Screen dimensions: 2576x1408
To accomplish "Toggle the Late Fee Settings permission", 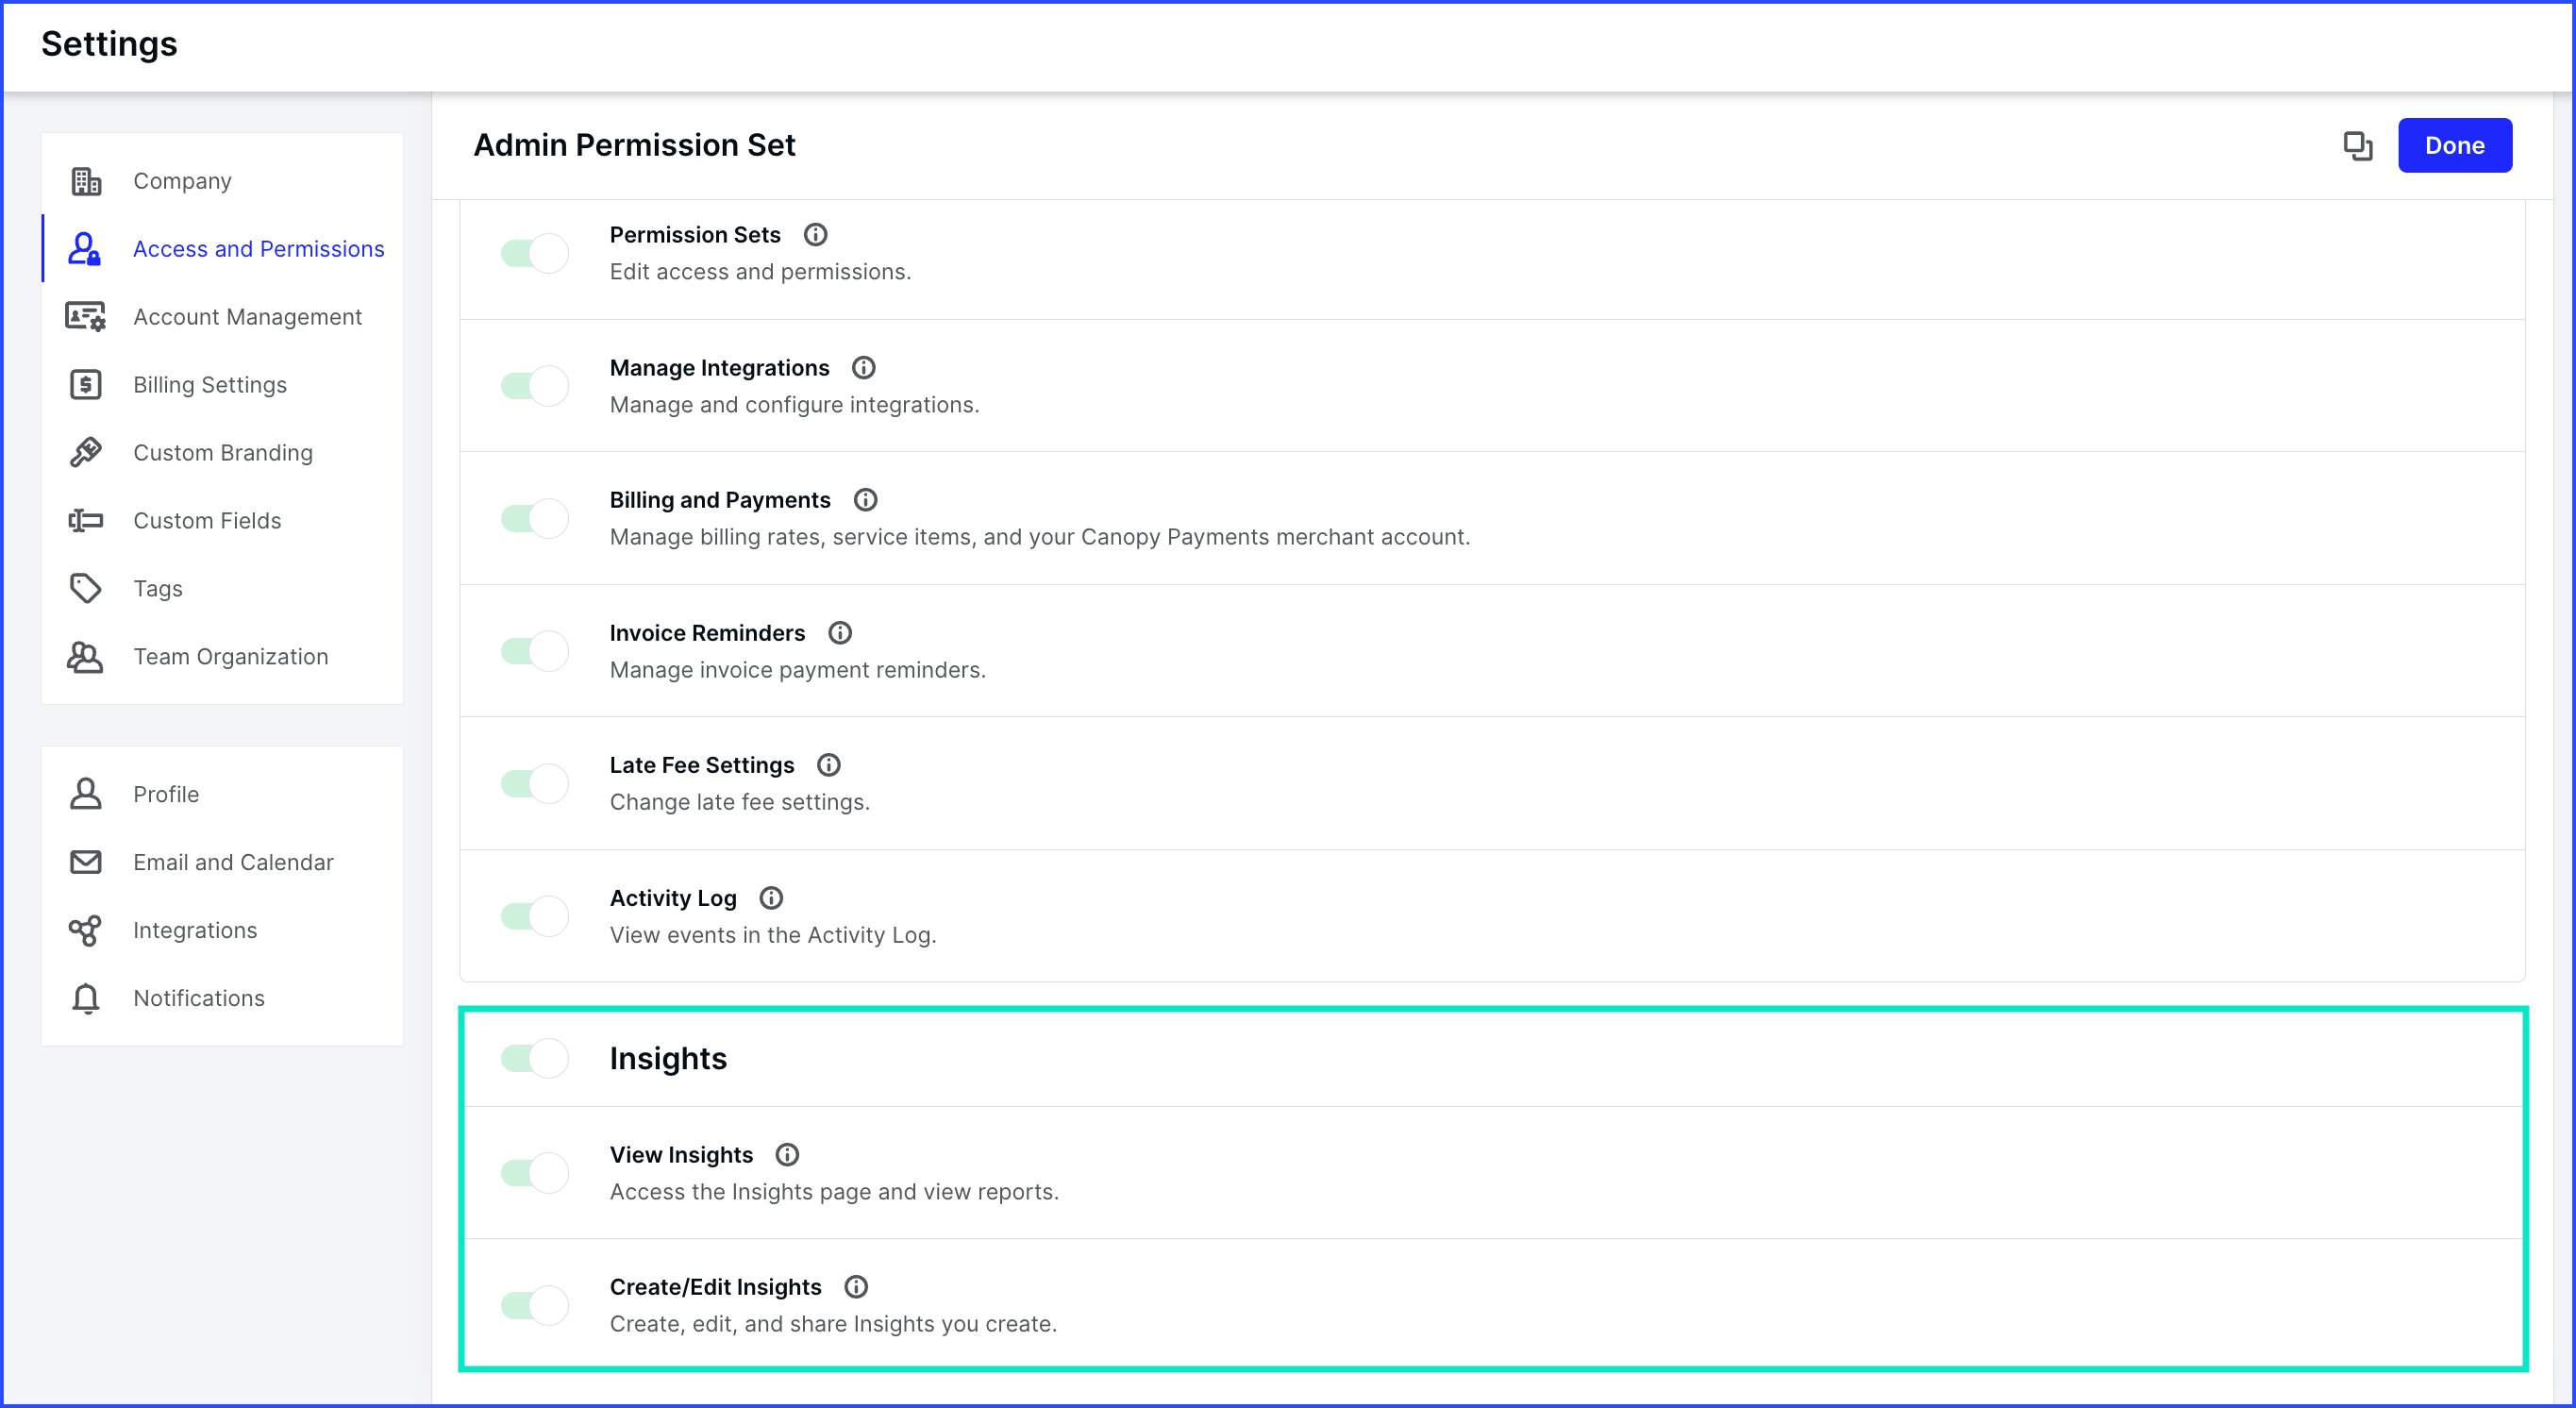I will tap(534, 783).
